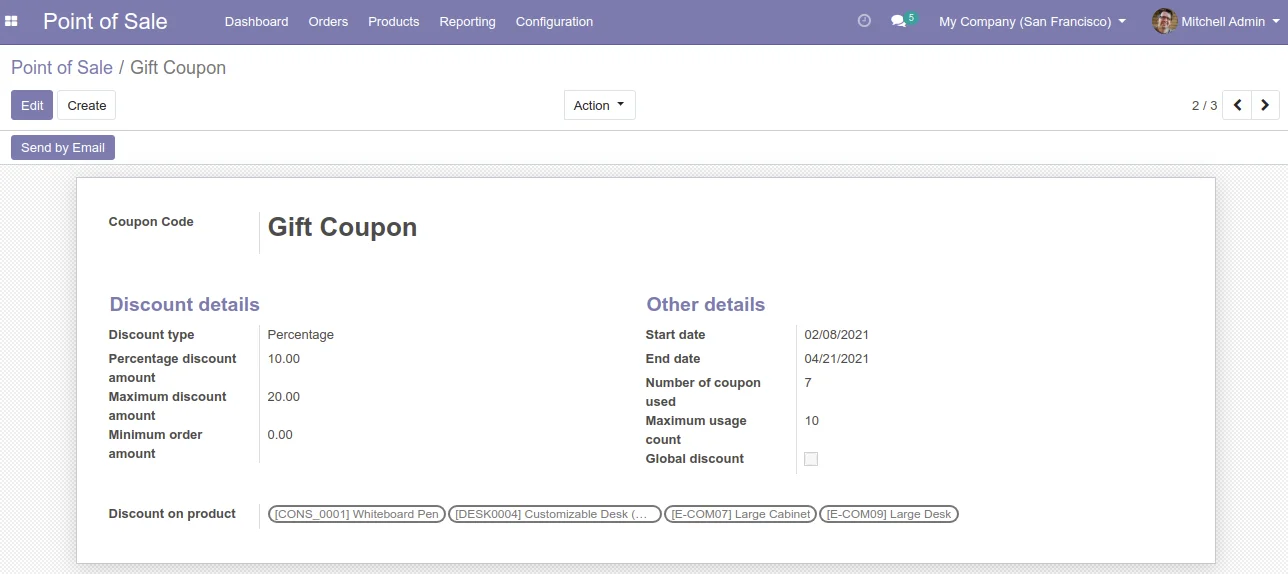Click the 2 / 3 pager counter
The width and height of the screenshot is (1288, 574).
coord(1204,105)
